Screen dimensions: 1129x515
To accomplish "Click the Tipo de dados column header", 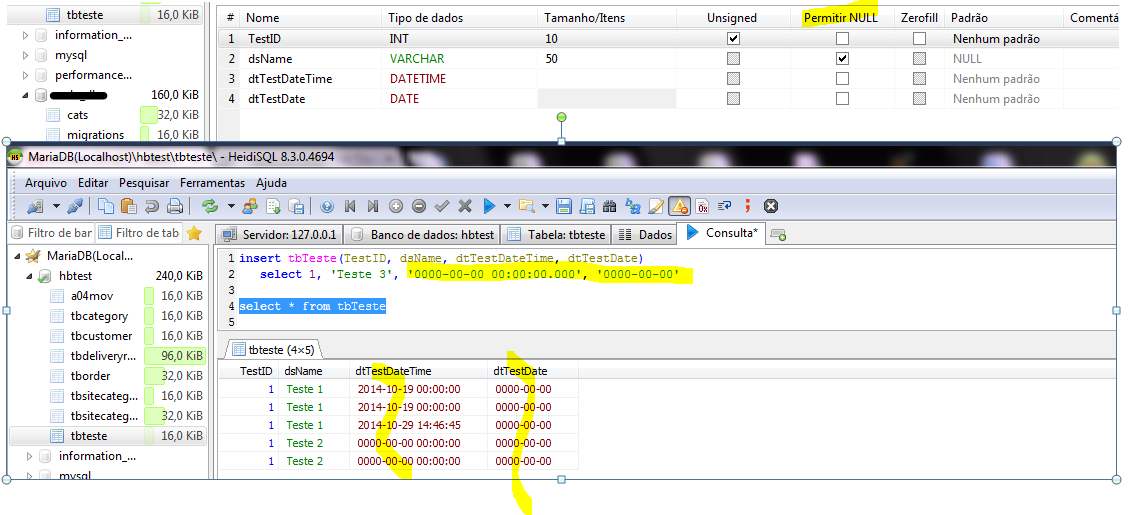I will [426, 18].
